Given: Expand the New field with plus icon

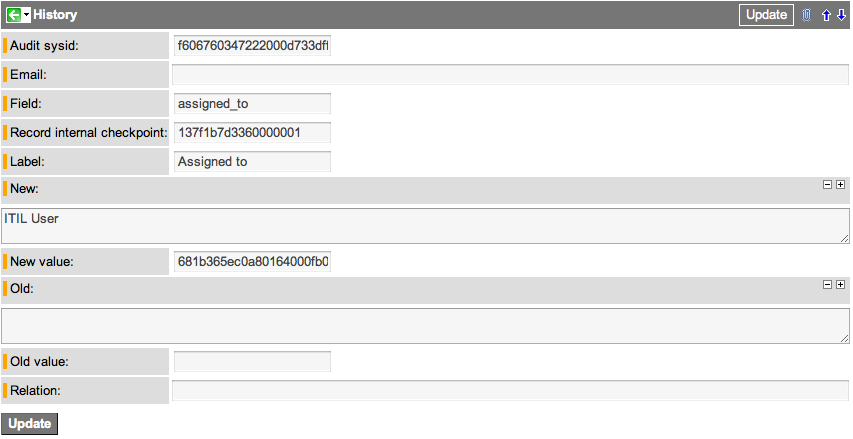Looking at the screenshot, I should point(840,185).
